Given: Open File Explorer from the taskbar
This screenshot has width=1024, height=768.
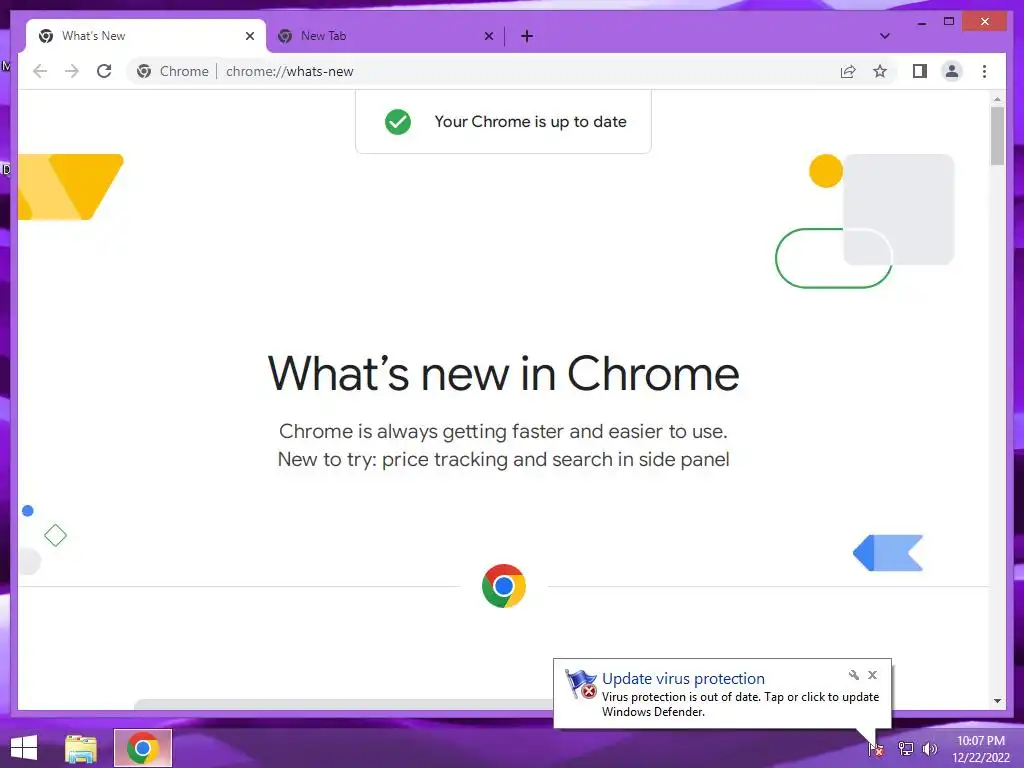Looking at the screenshot, I should tap(81, 748).
